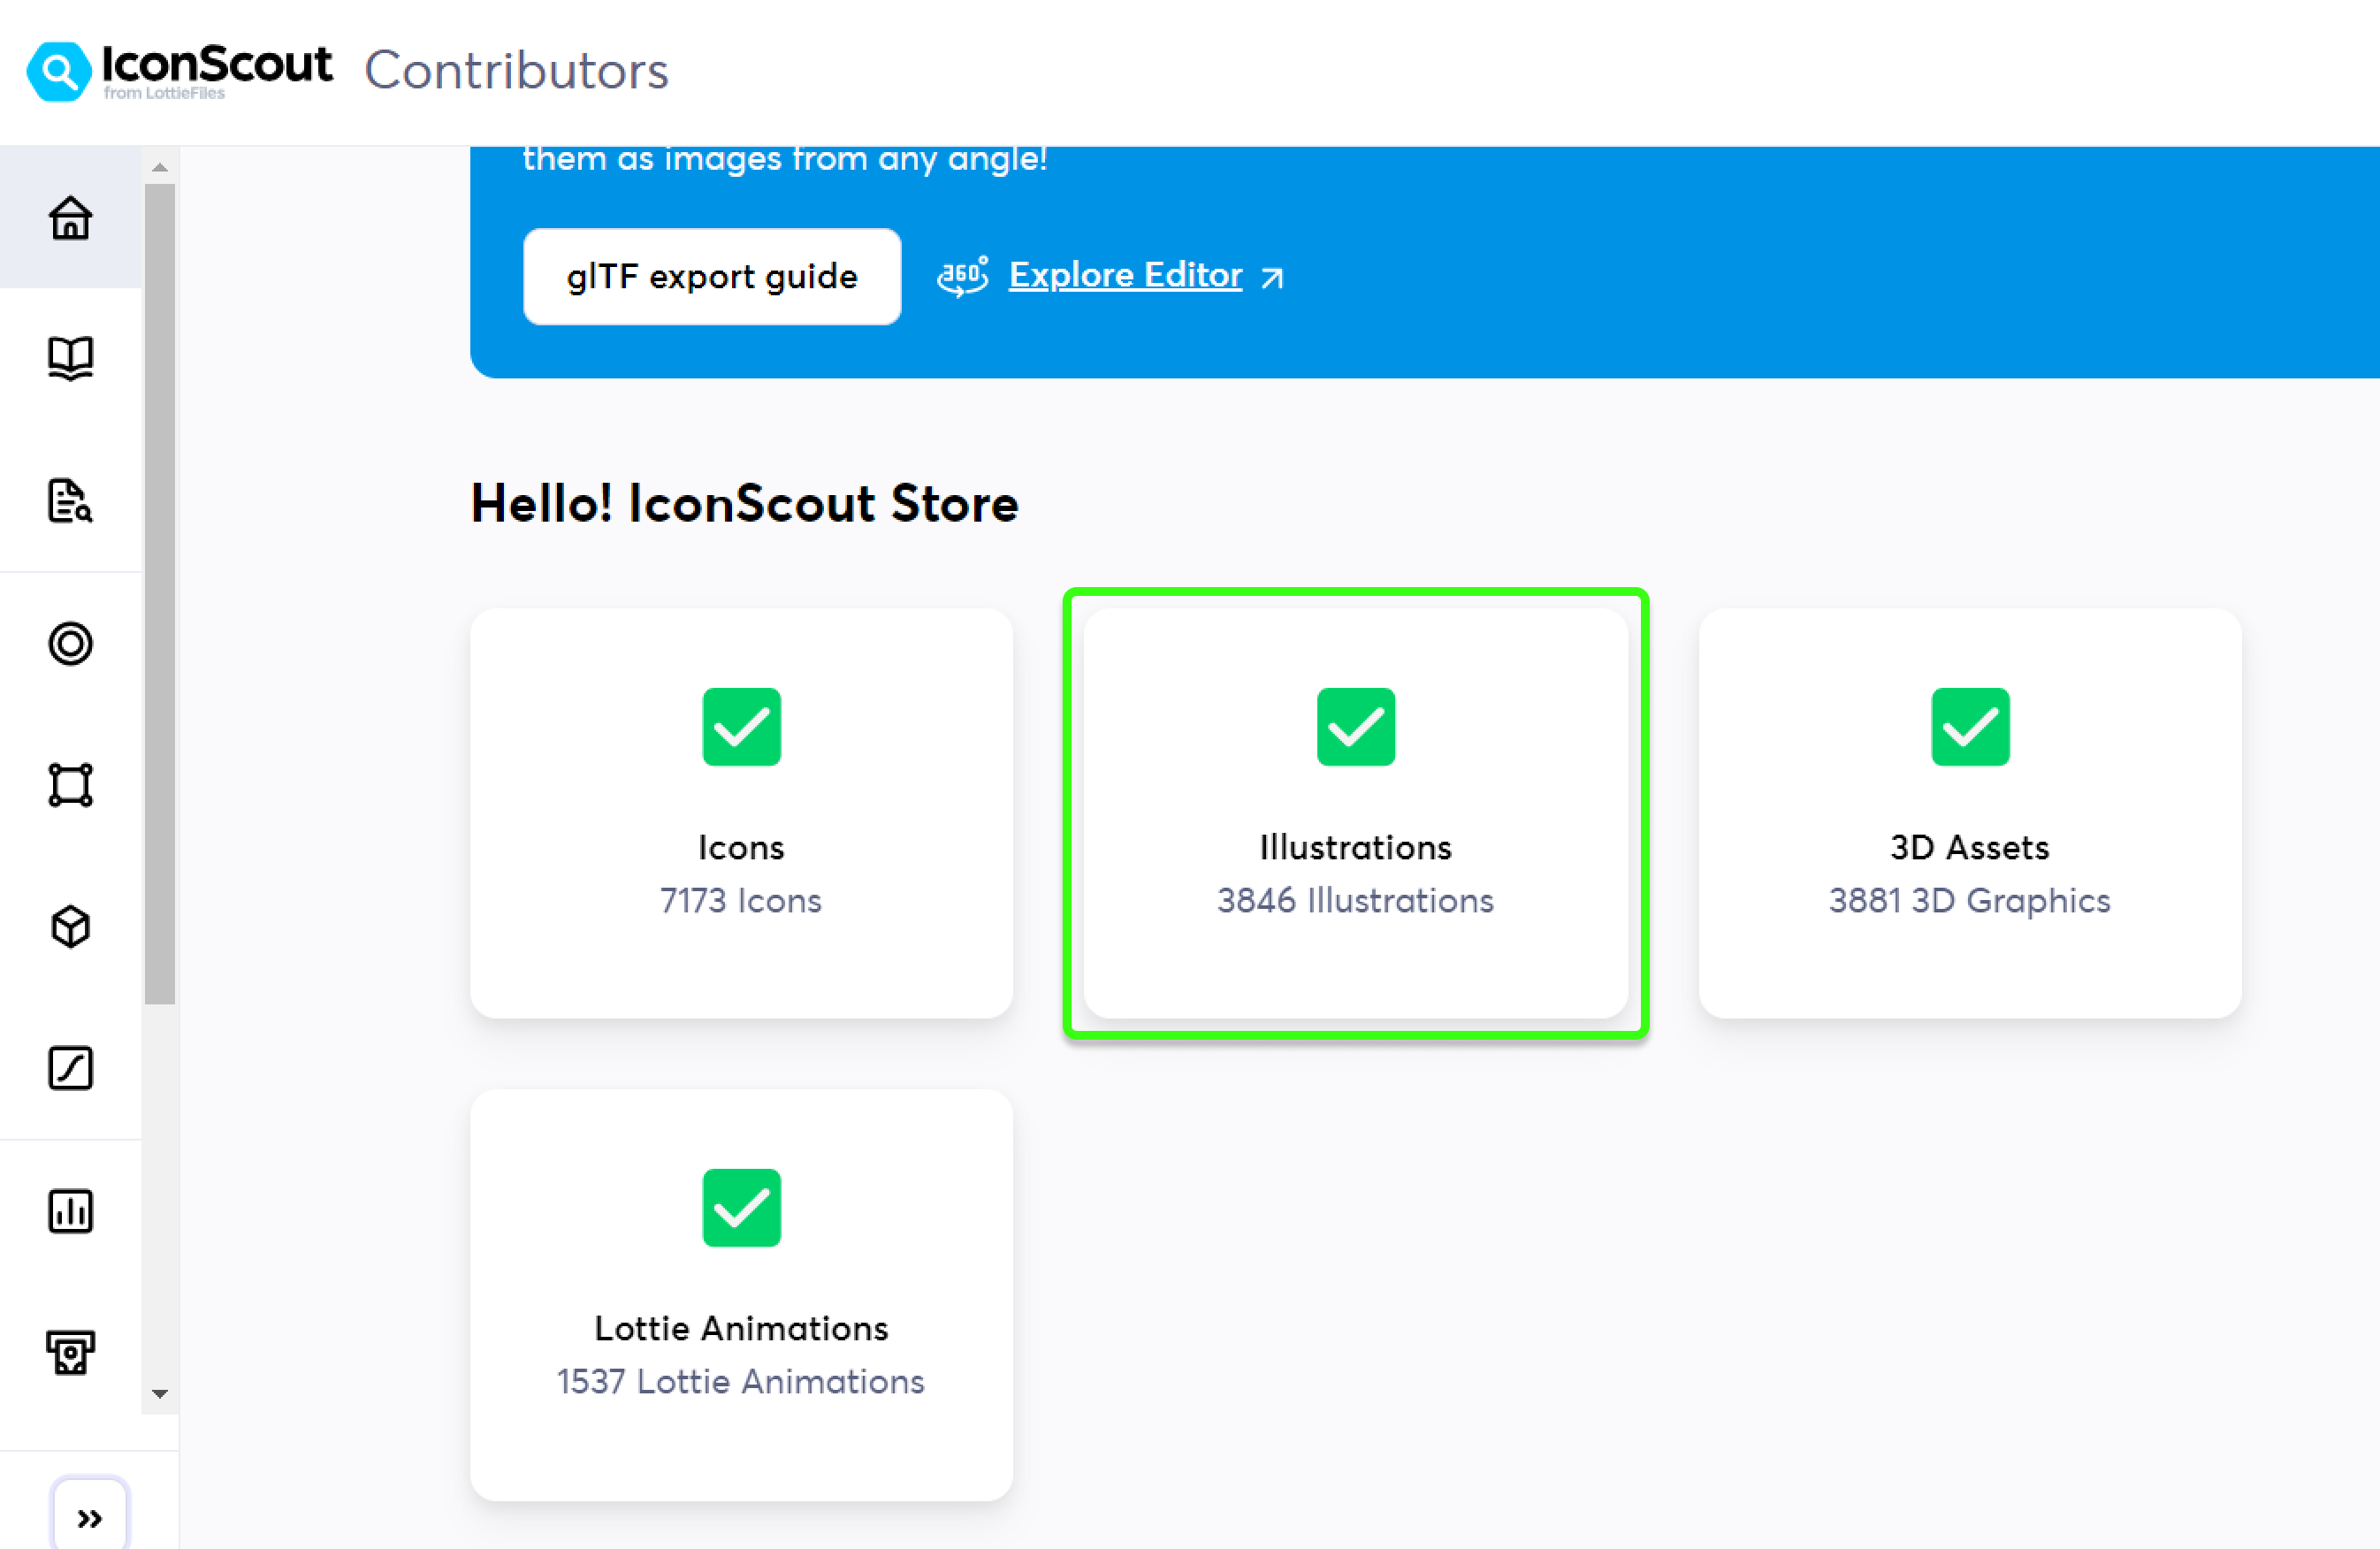Click the green checkmark on Illustrations card
The width and height of the screenshot is (2380, 1549).
[x=1355, y=727]
